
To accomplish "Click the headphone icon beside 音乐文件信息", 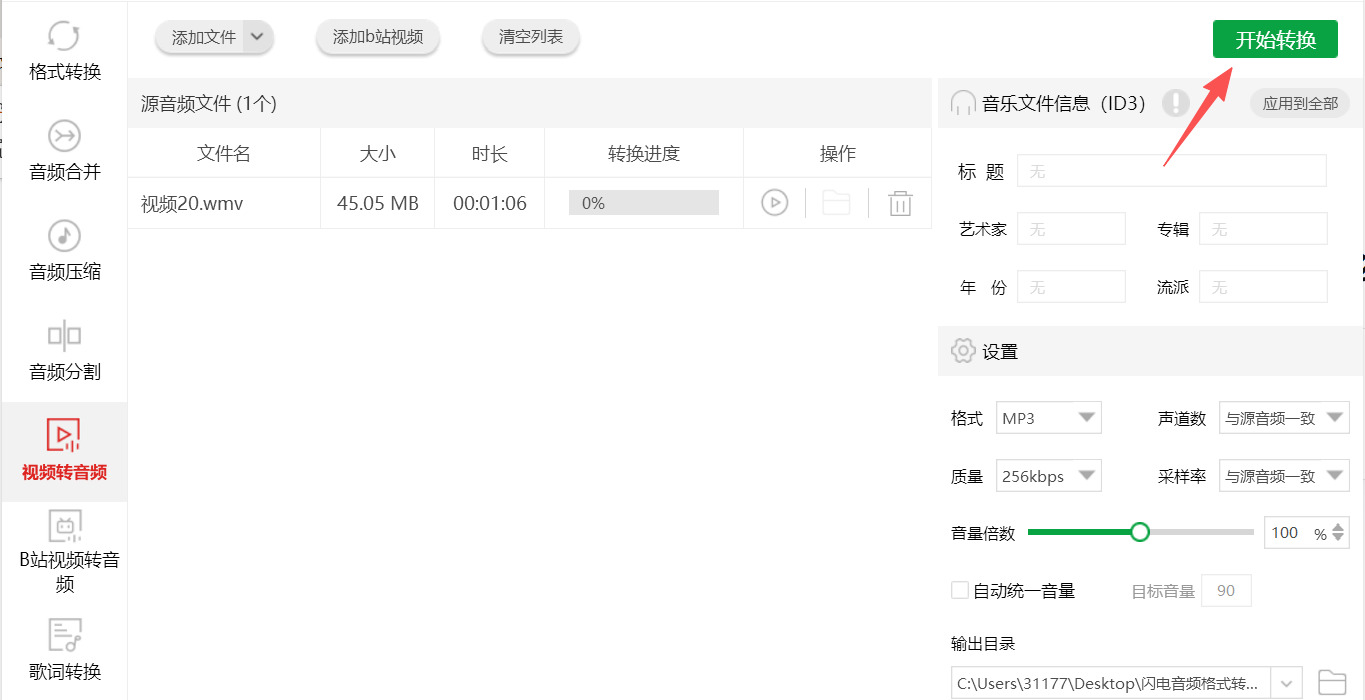I will [x=962, y=103].
